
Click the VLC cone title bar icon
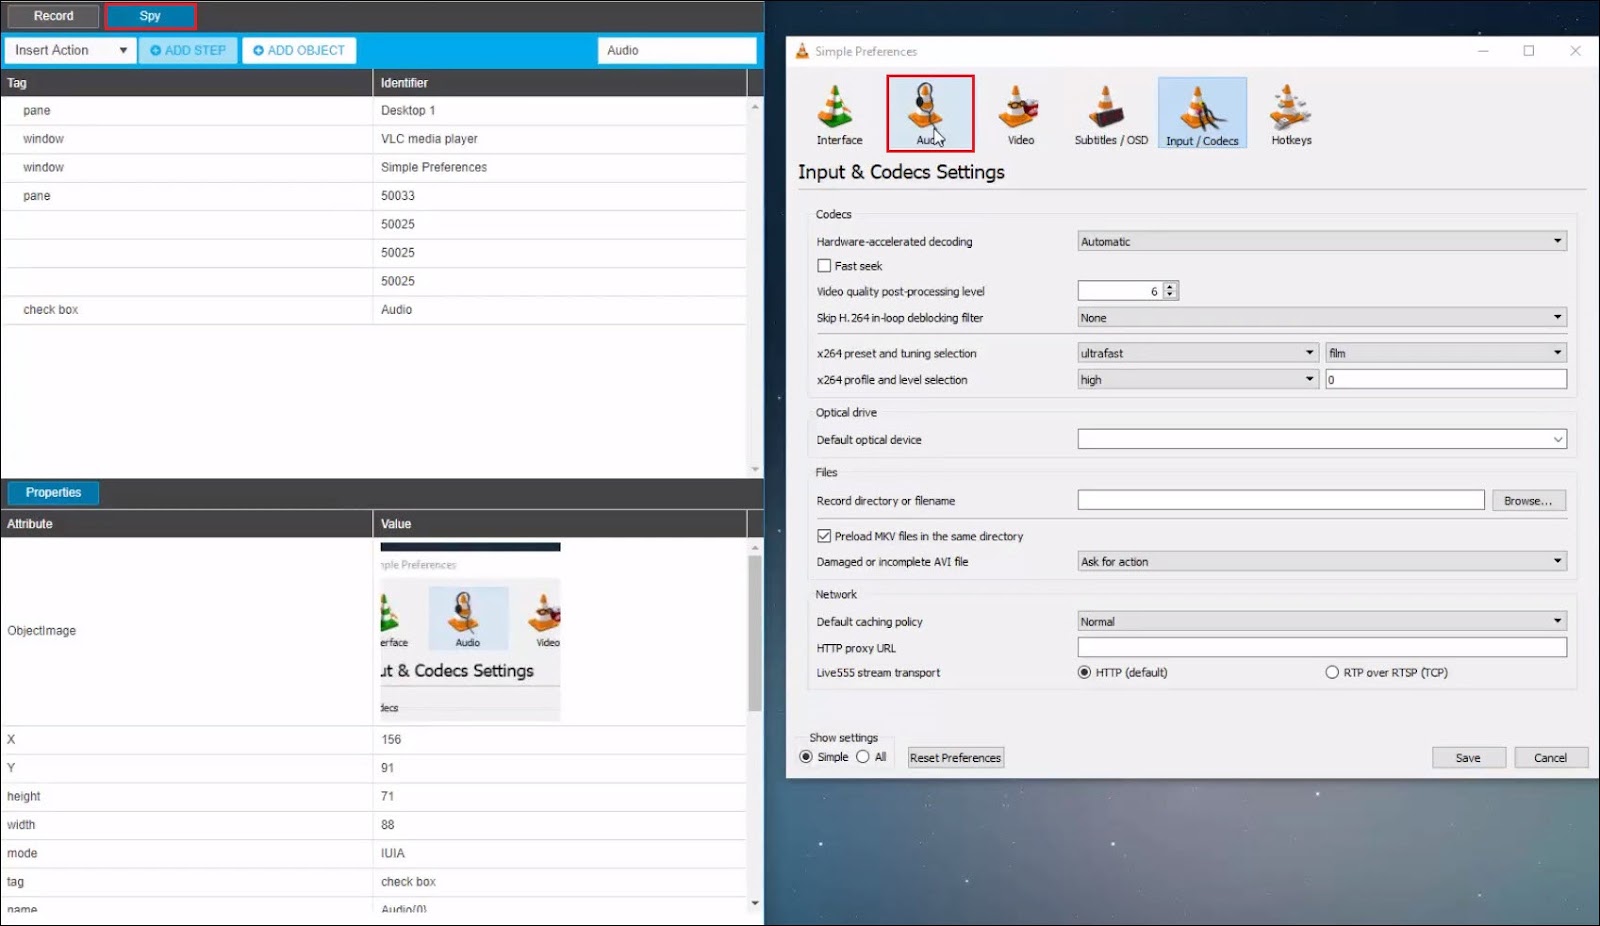[802, 51]
